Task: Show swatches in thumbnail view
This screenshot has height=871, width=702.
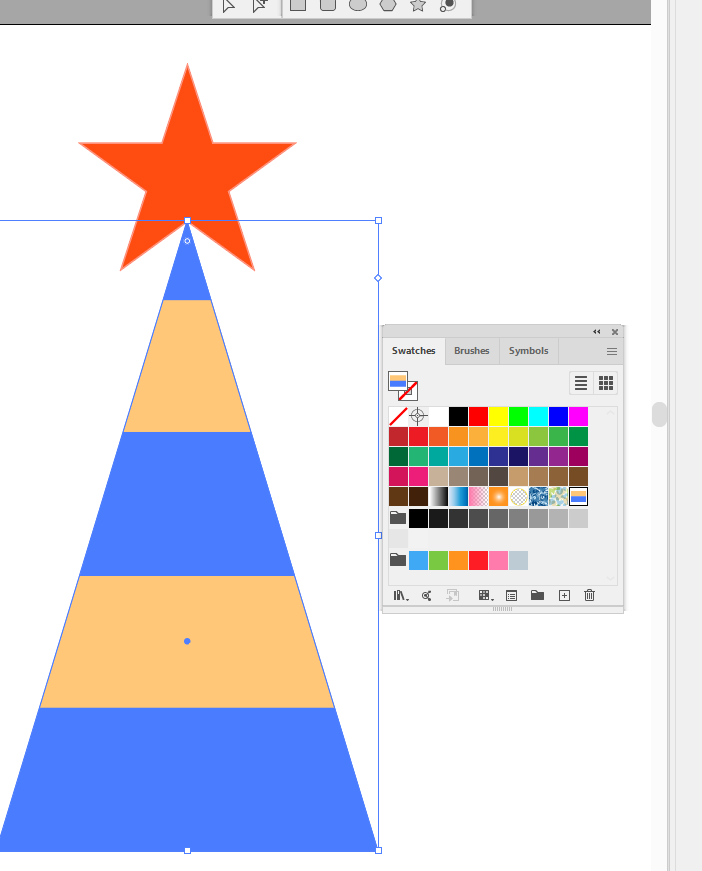Action: (x=606, y=383)
